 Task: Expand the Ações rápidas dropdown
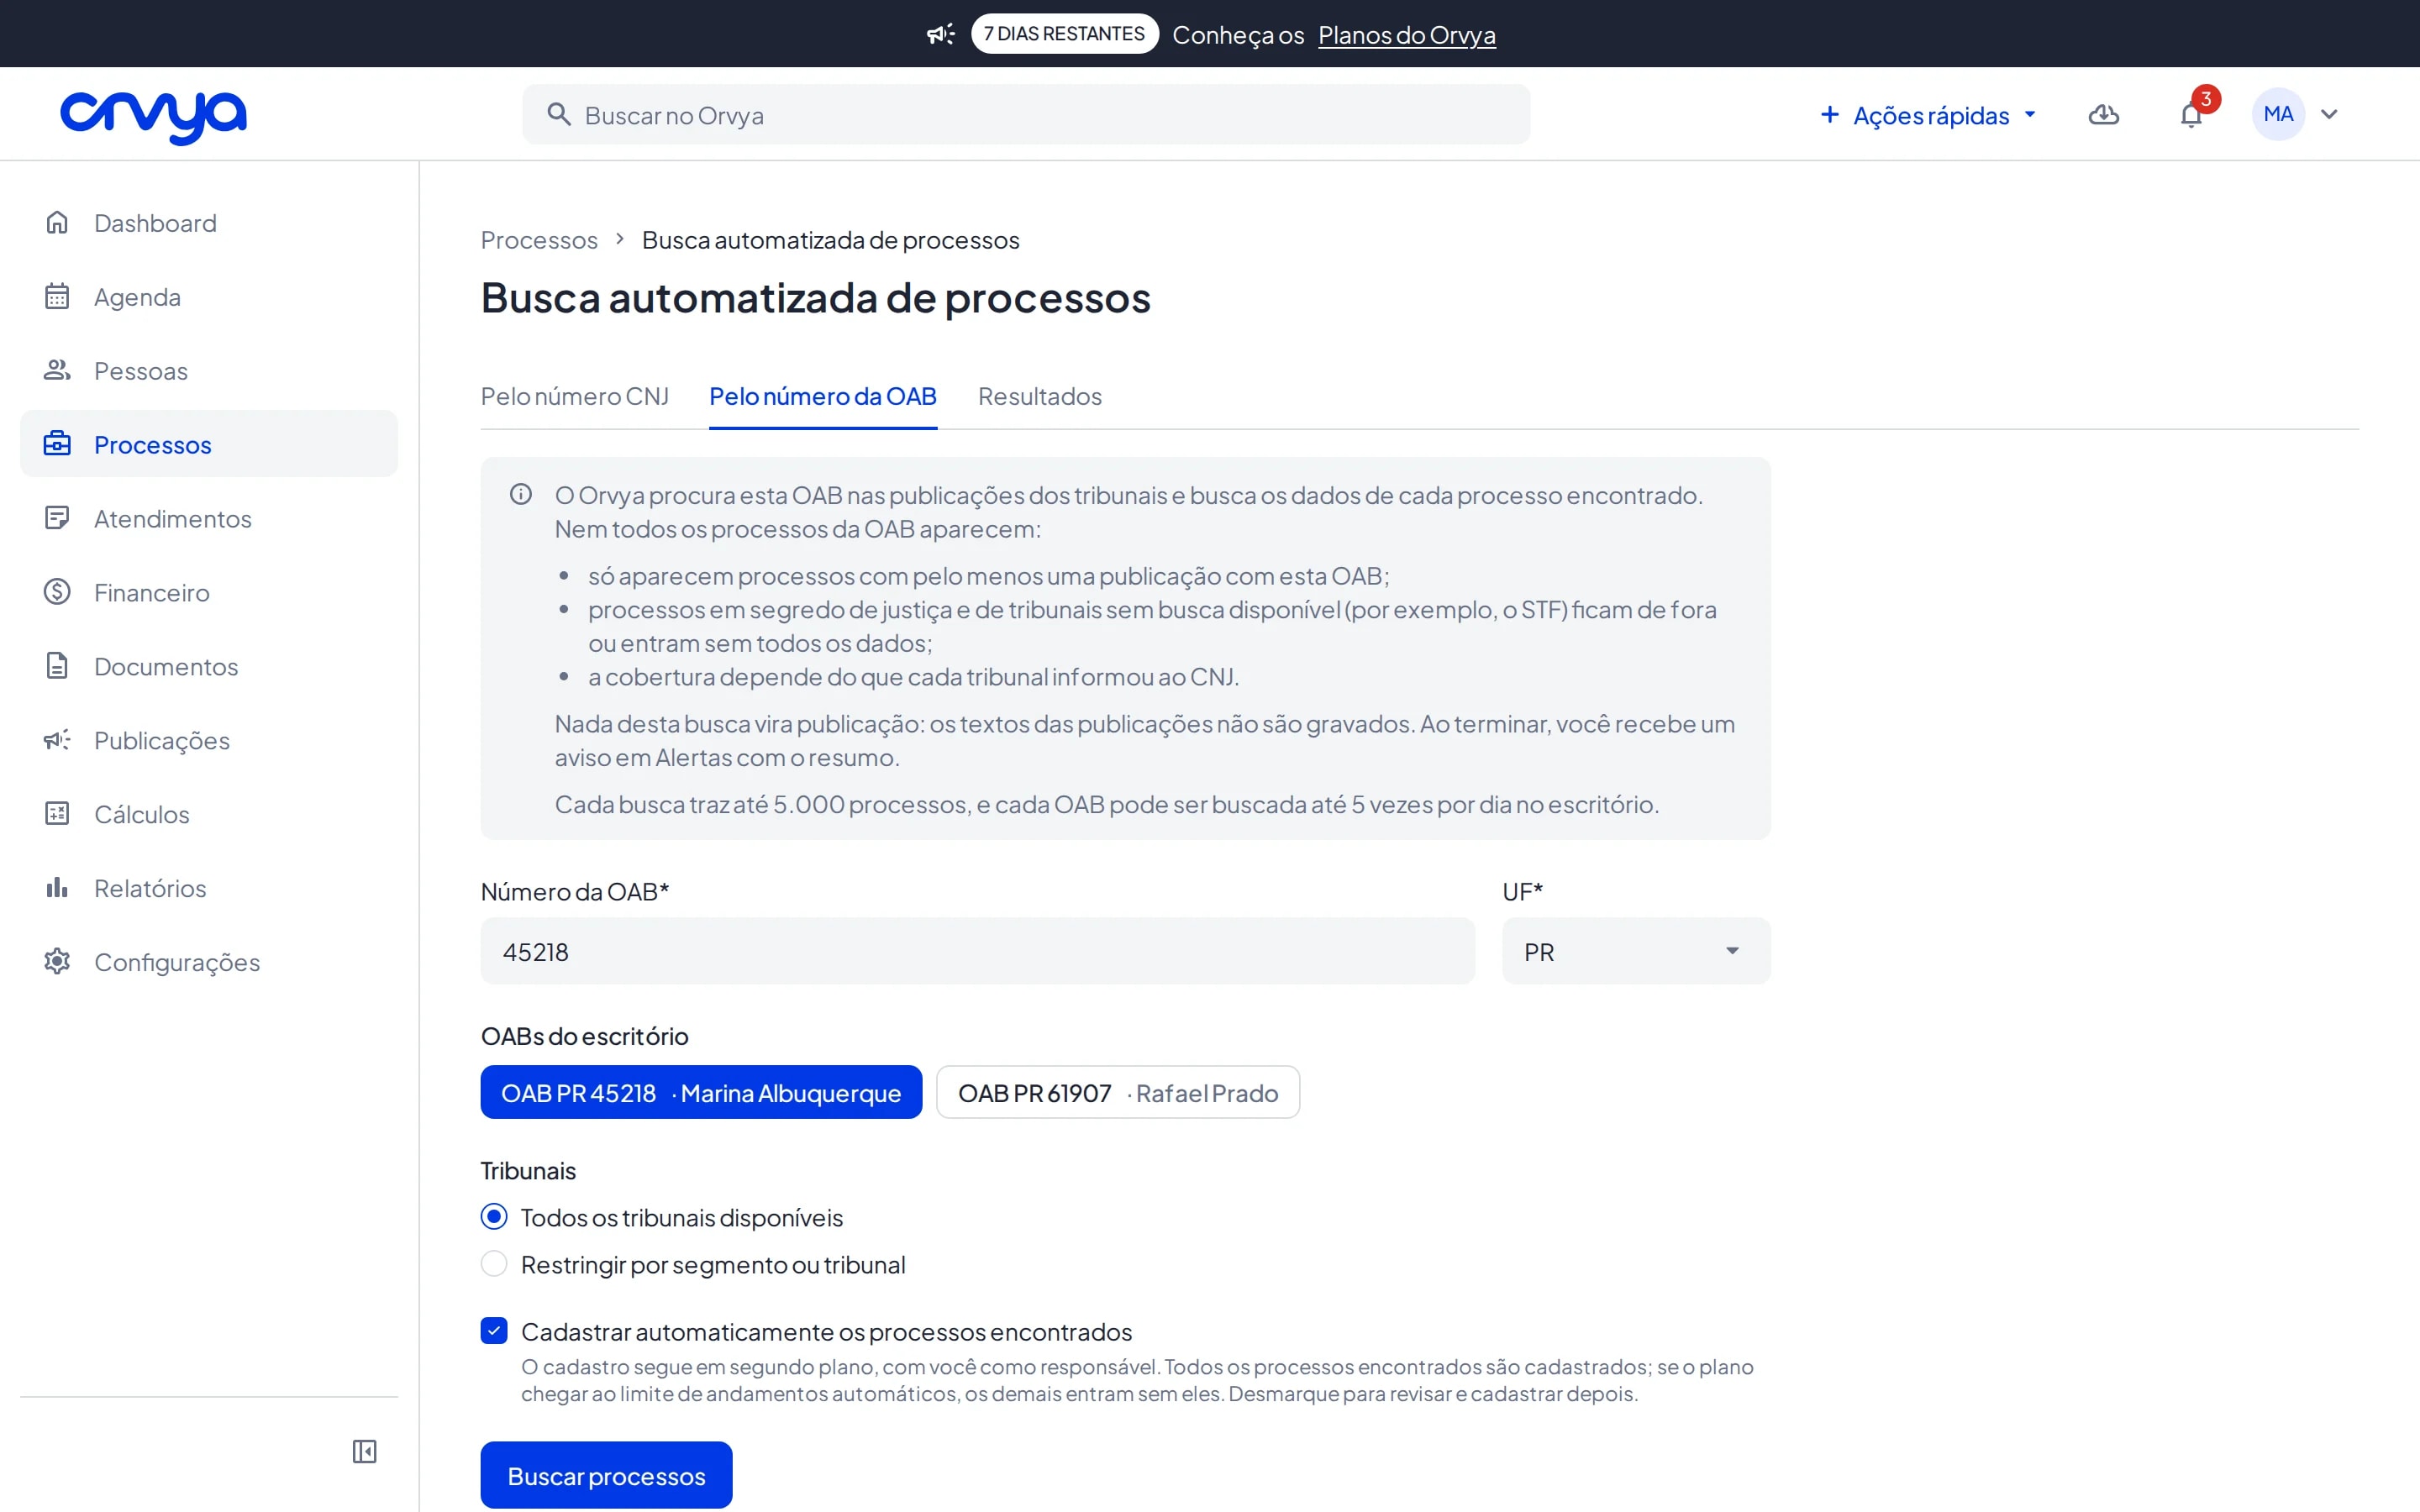point(1929,115)
